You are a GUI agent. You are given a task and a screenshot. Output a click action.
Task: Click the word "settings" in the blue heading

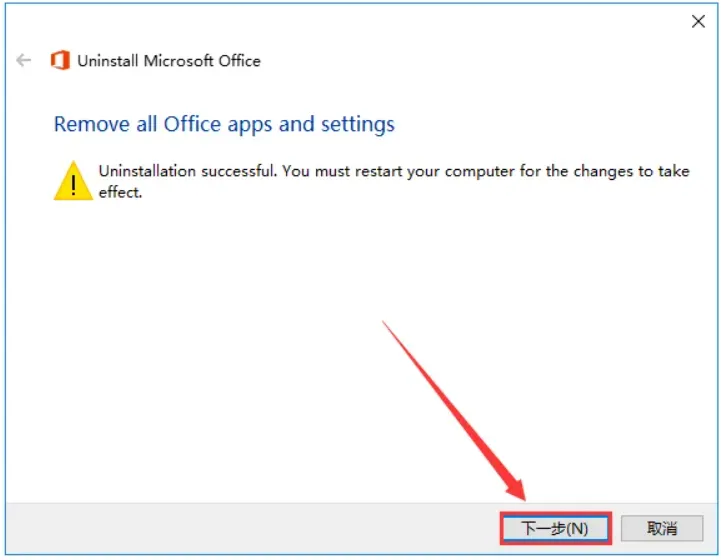[357, 125]
